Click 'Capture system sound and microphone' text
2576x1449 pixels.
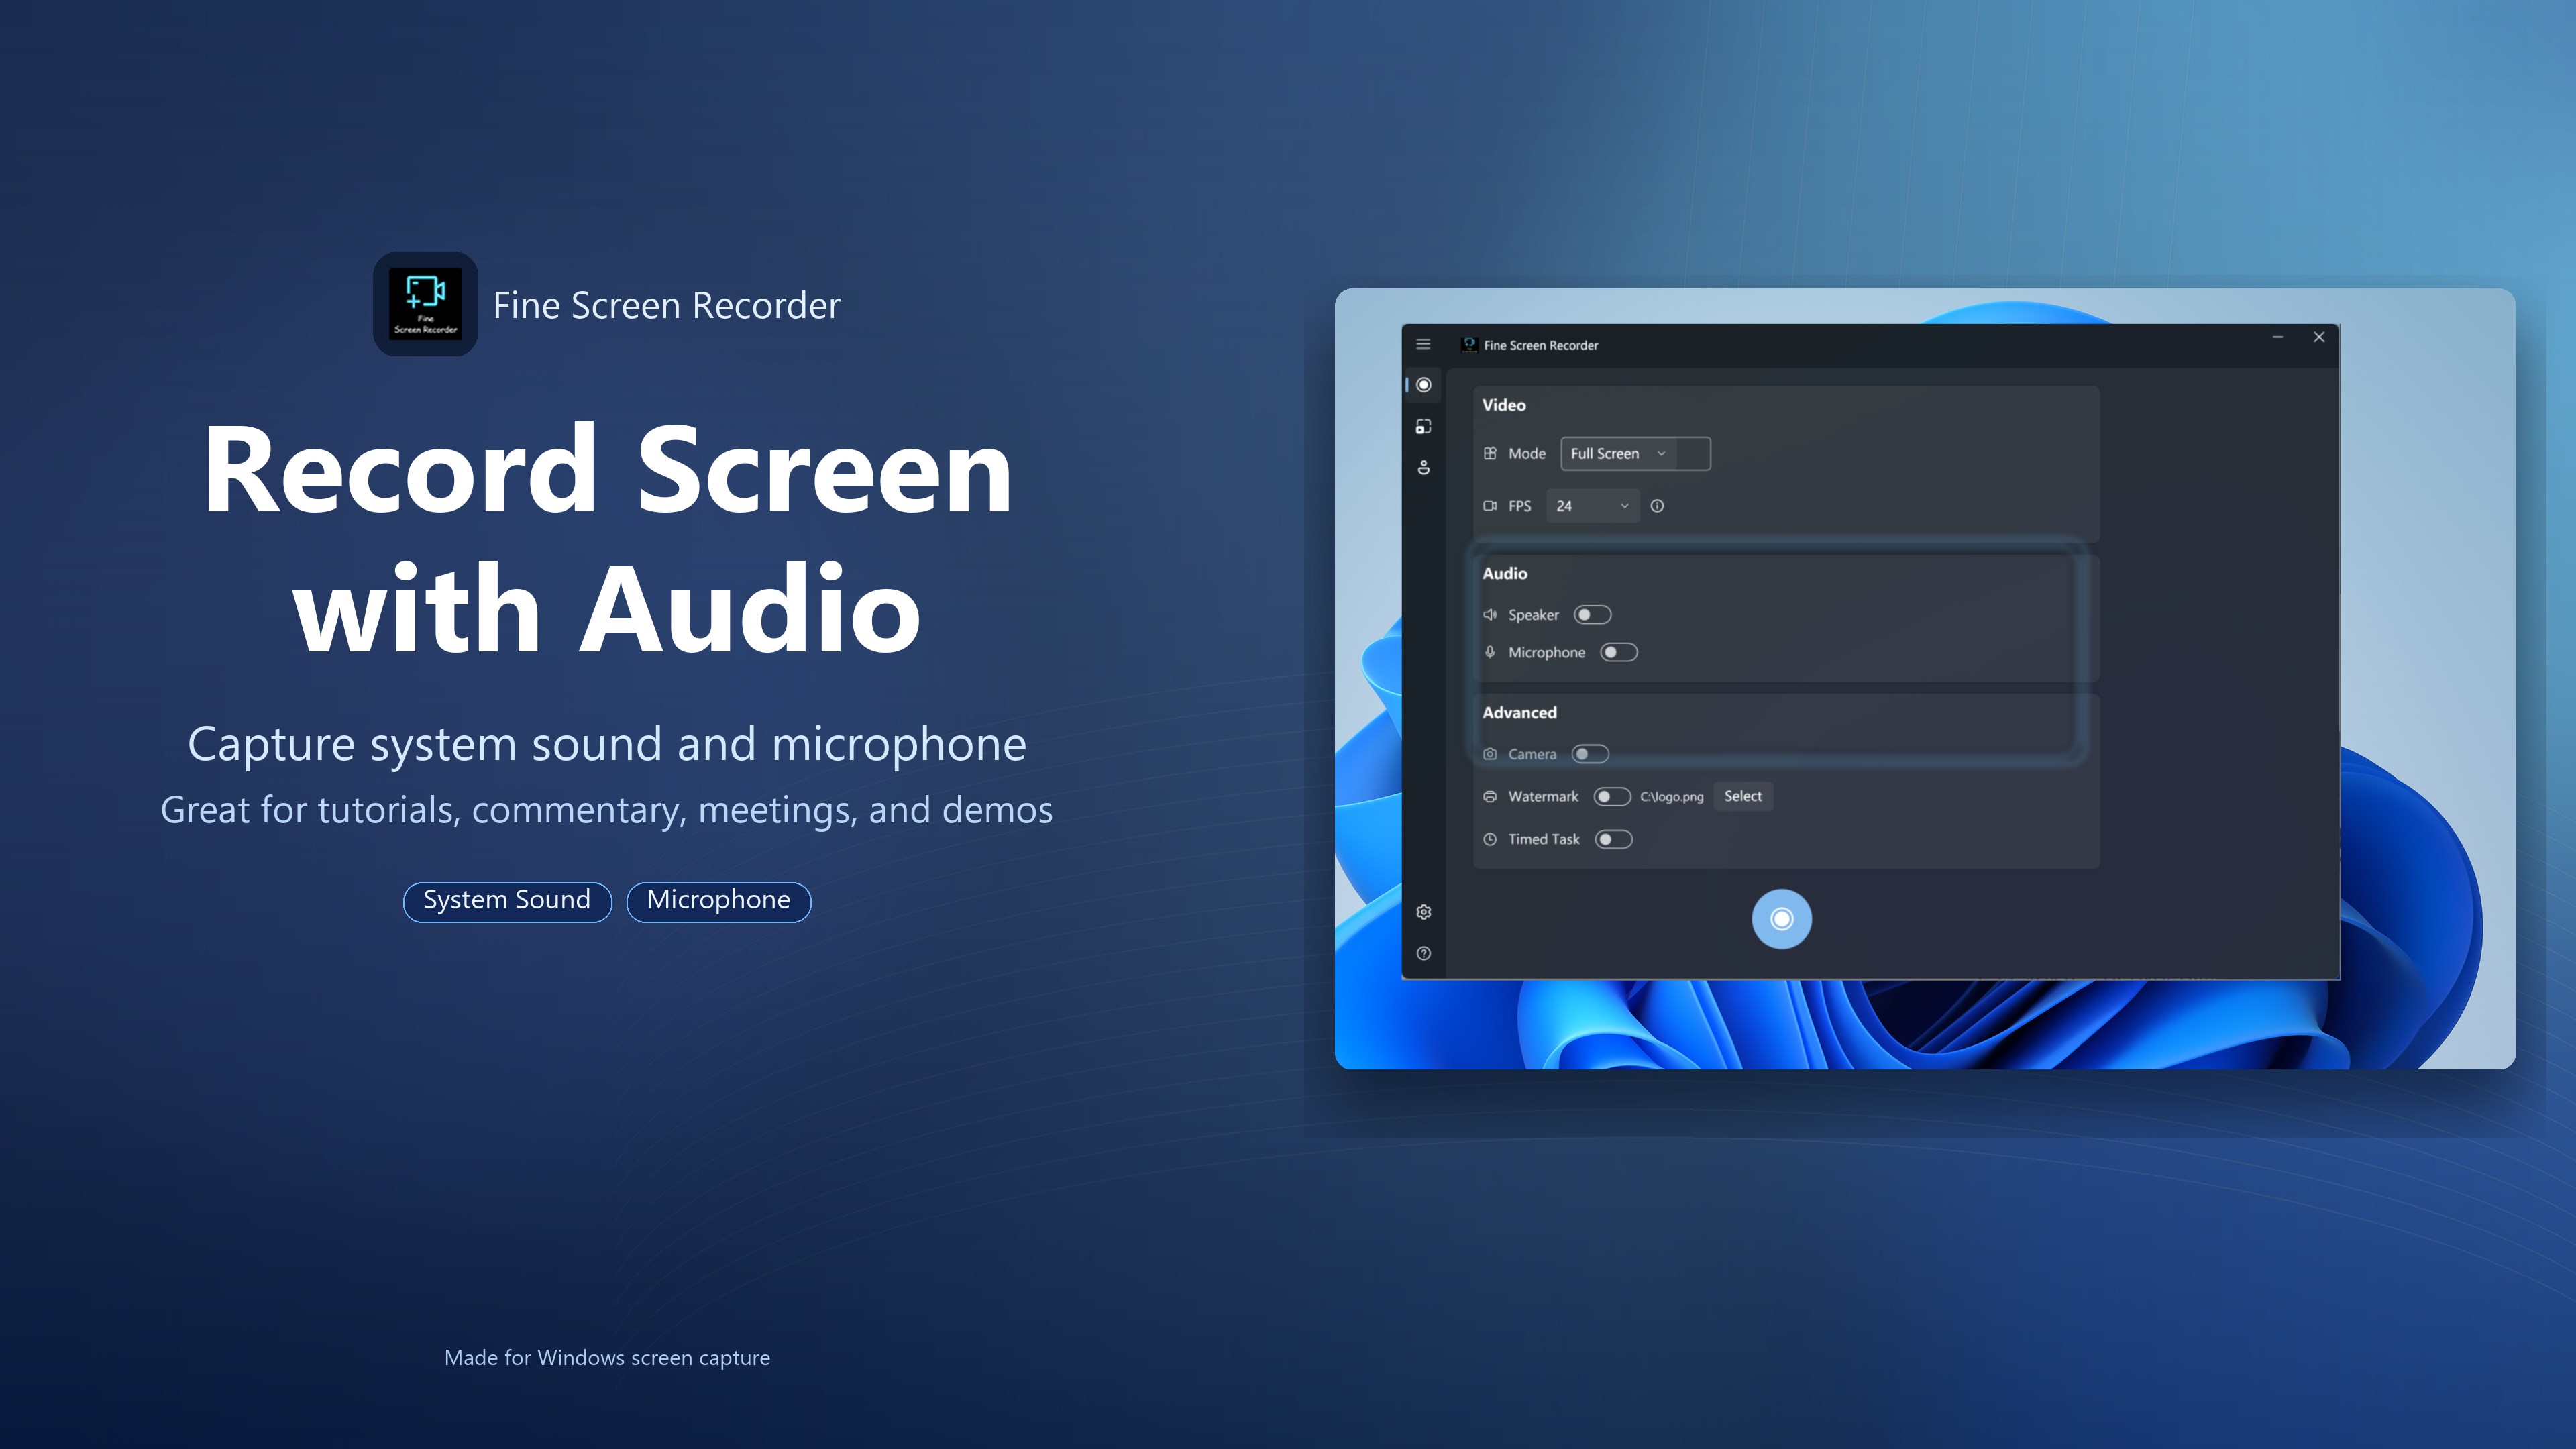[607, 744]
